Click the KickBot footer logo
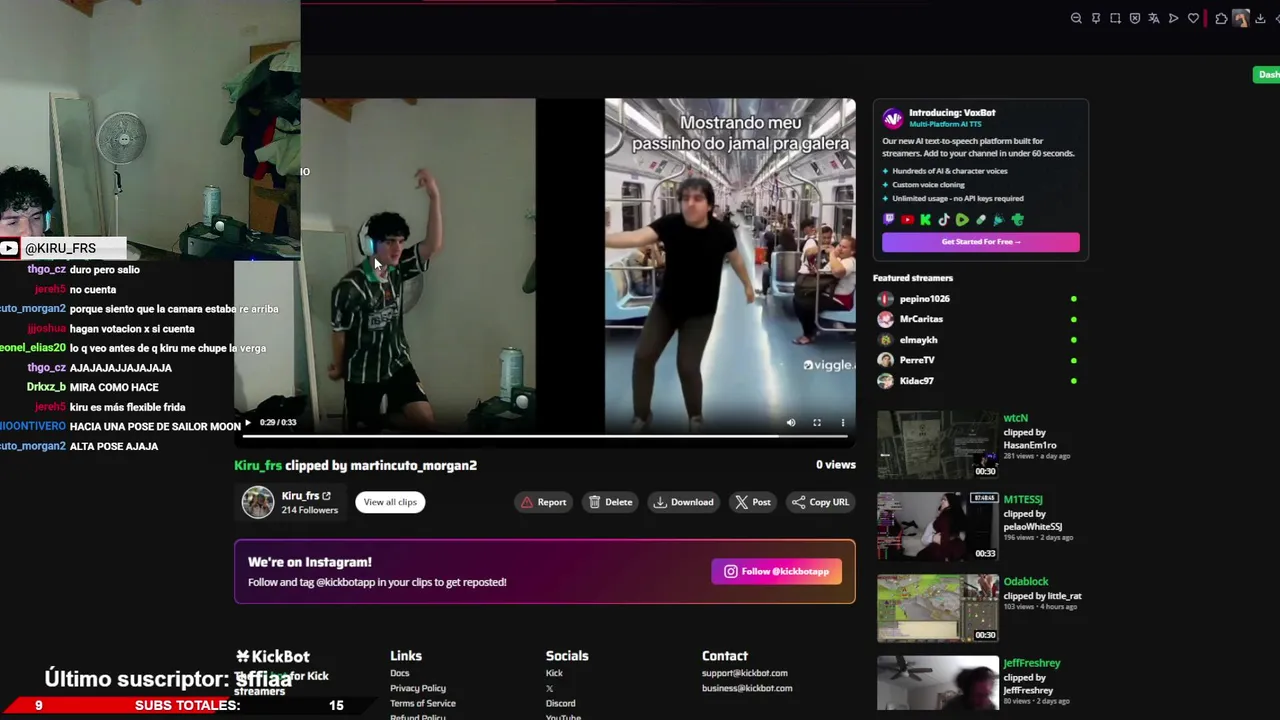This screenshot has width=1280, height=720. pyautogui.click(x=273, y=656)
